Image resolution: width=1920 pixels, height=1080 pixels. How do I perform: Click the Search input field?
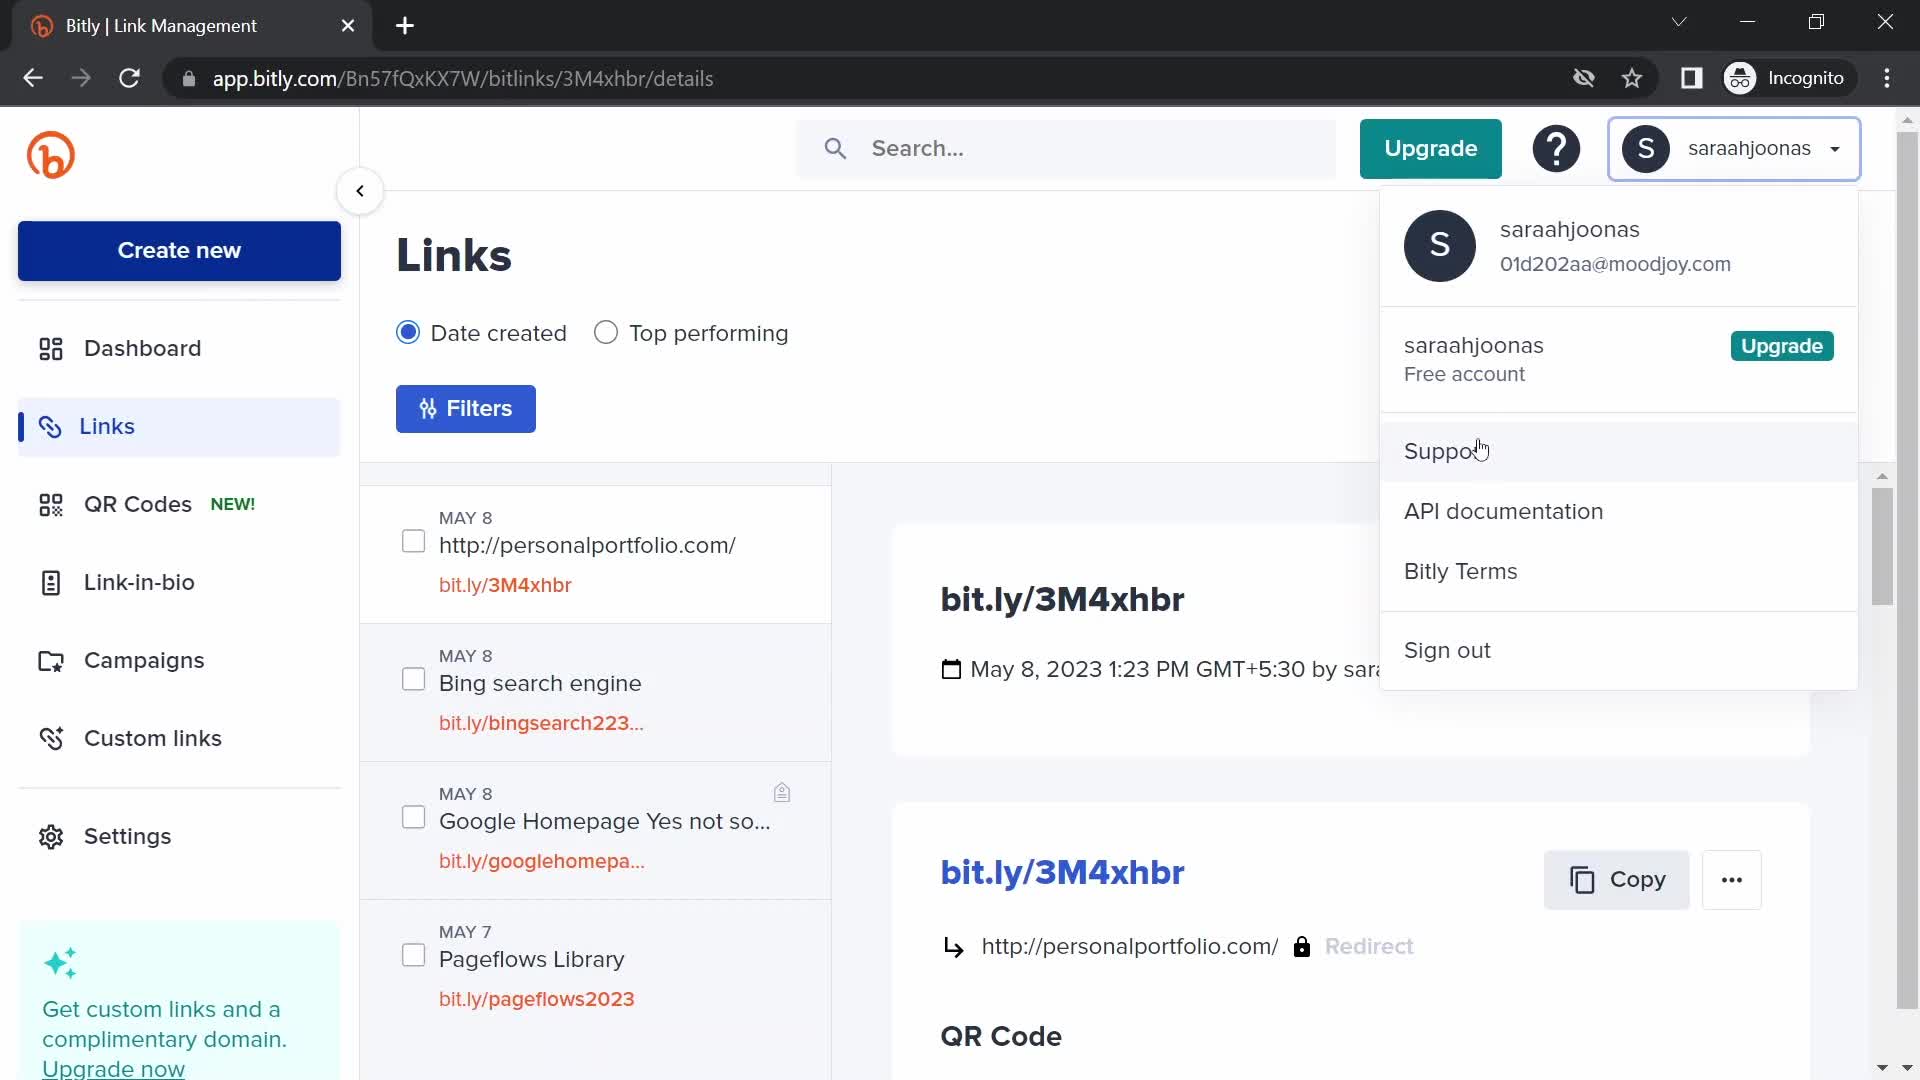coord(1067,149)
